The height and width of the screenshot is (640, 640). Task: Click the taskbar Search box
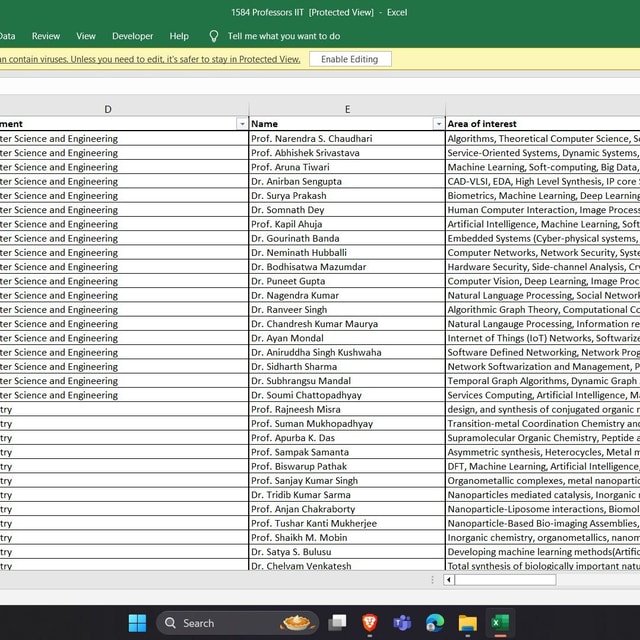coord(223,623)
